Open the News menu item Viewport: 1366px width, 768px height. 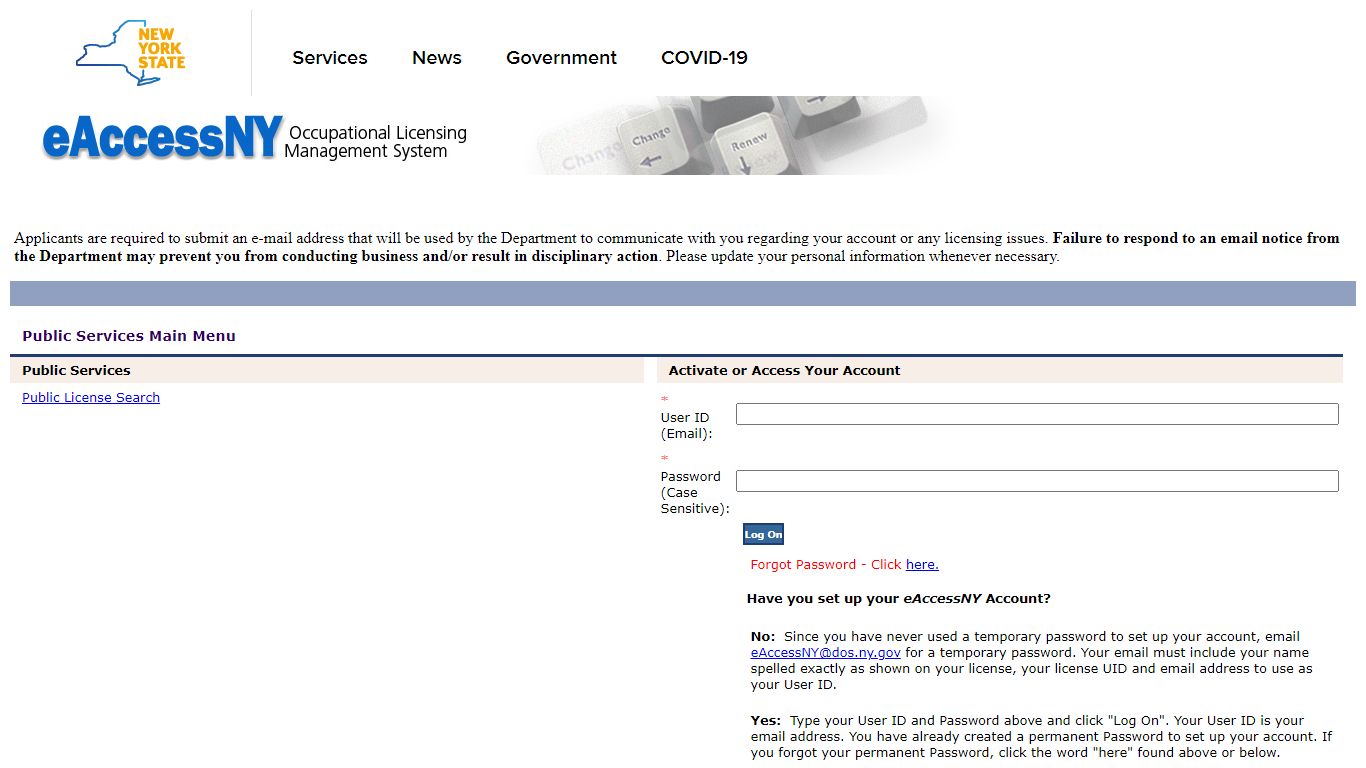coord(437,58)
